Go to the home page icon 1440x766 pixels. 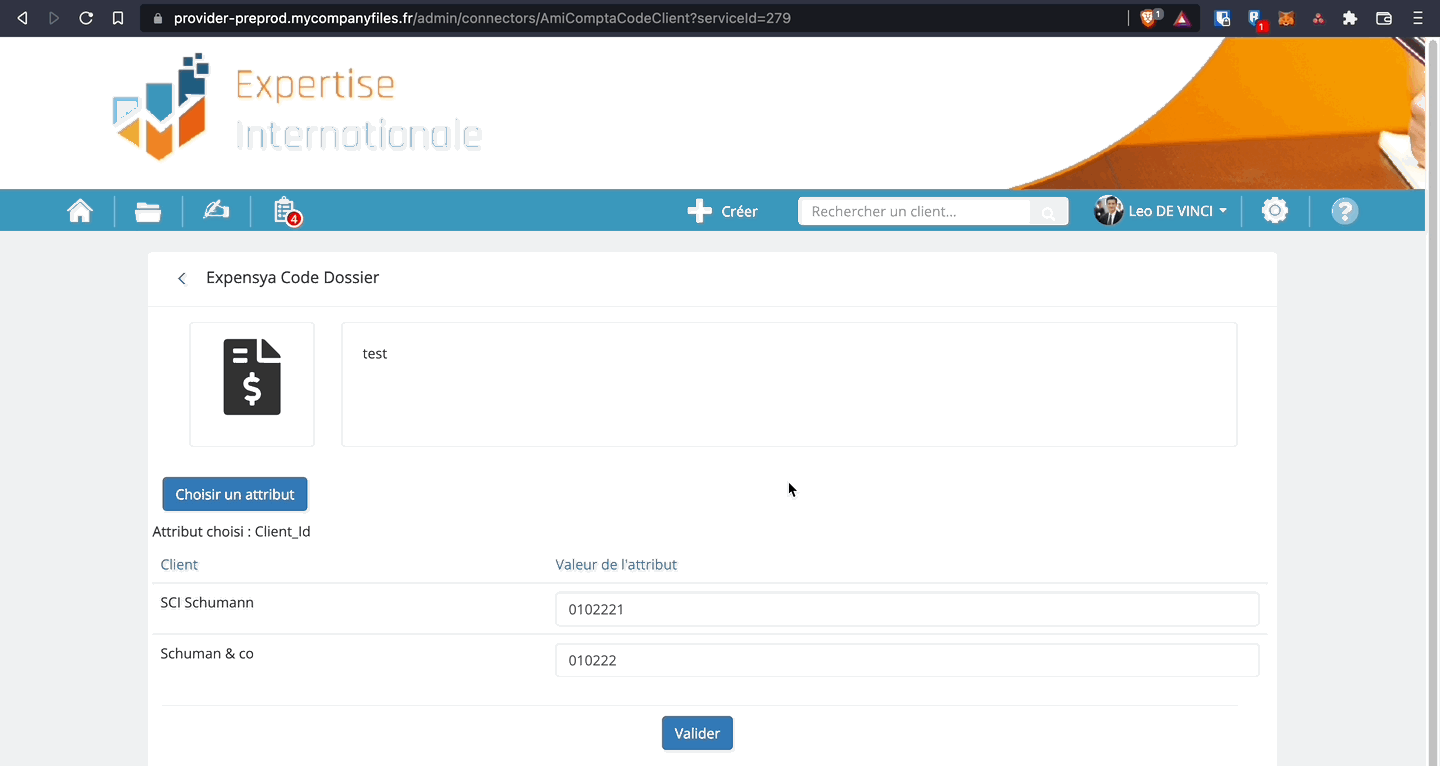(x=80, y=211)
